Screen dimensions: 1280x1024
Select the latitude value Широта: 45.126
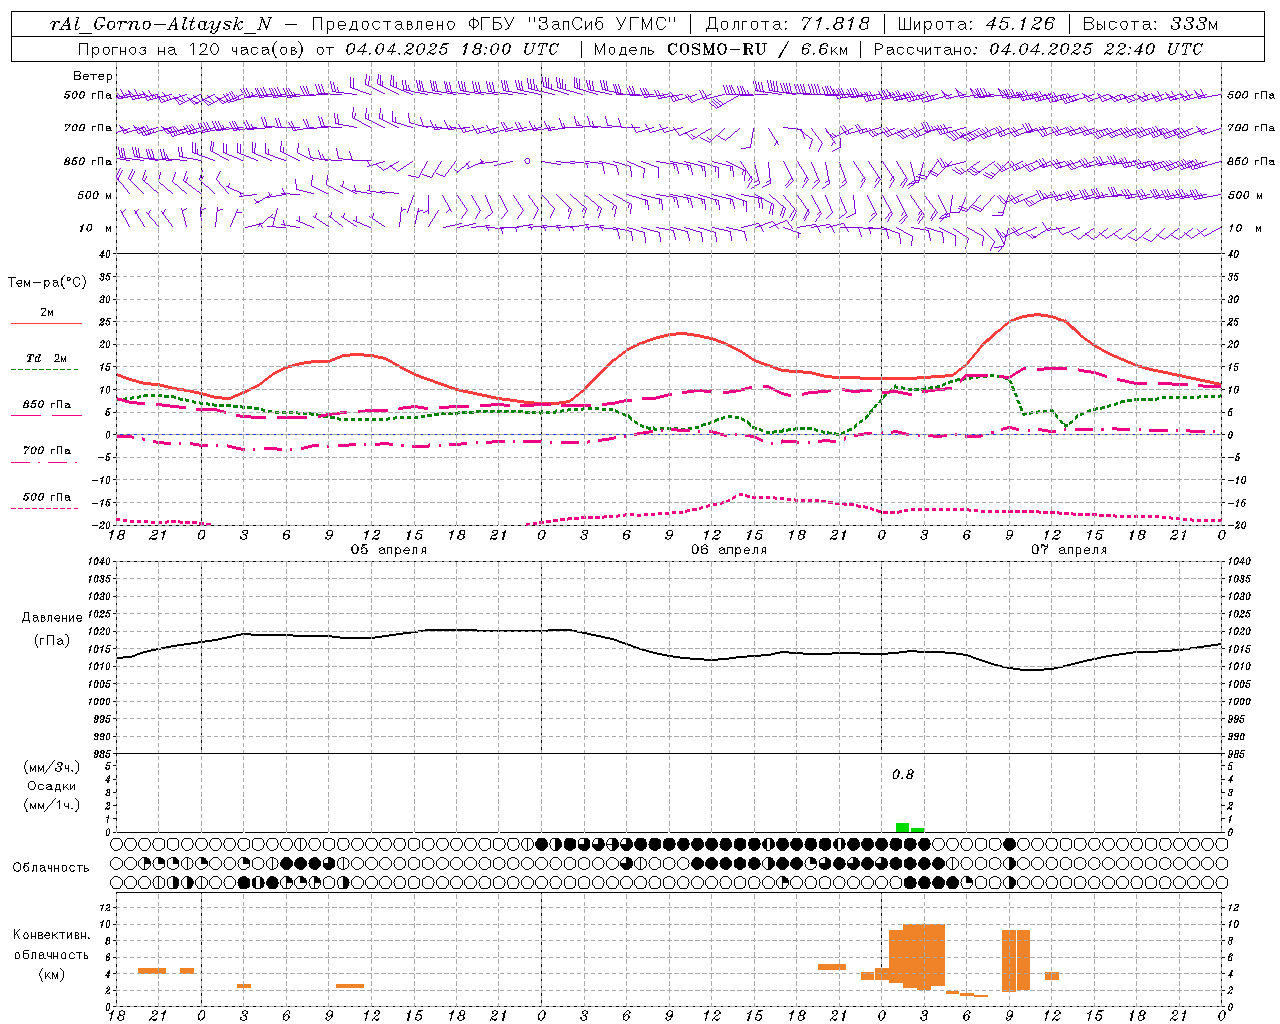976,24
